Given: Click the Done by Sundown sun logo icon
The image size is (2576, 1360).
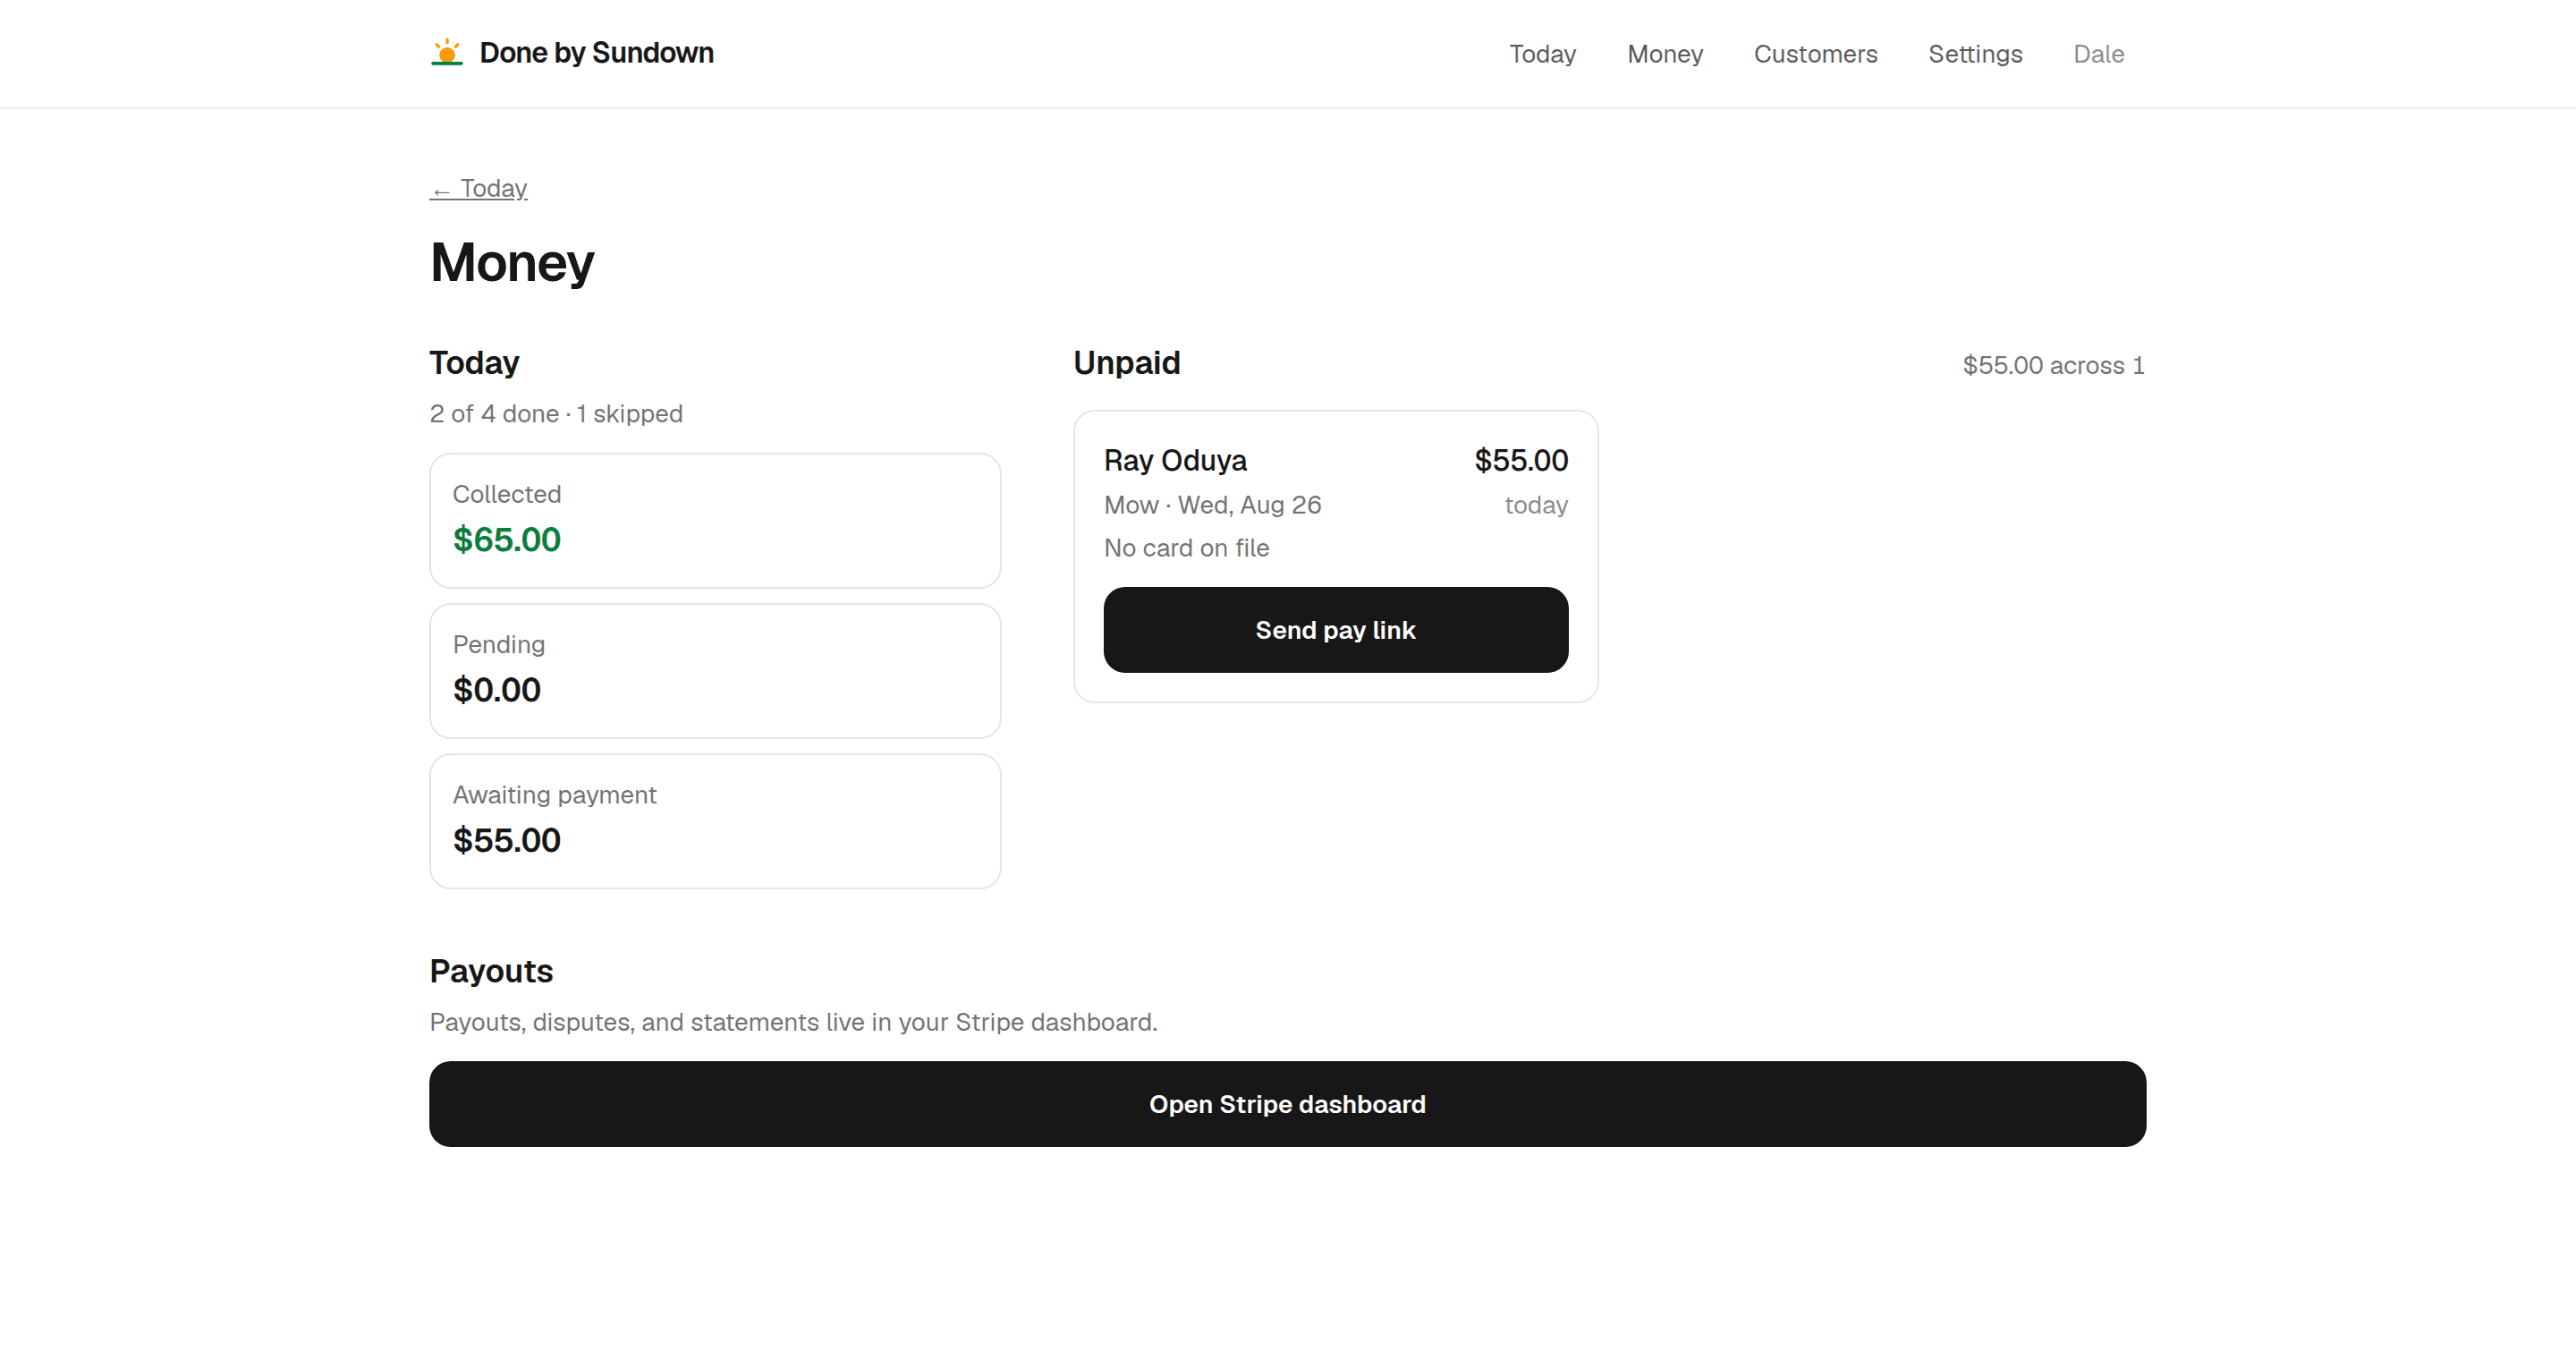Looking at the screenshot, I should [446, 53].
